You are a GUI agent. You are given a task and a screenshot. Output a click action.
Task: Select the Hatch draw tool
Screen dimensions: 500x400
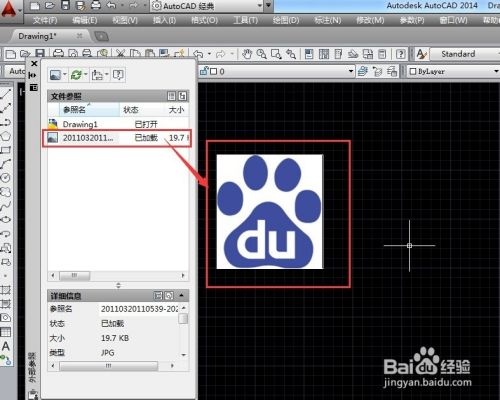coord(6,290)
